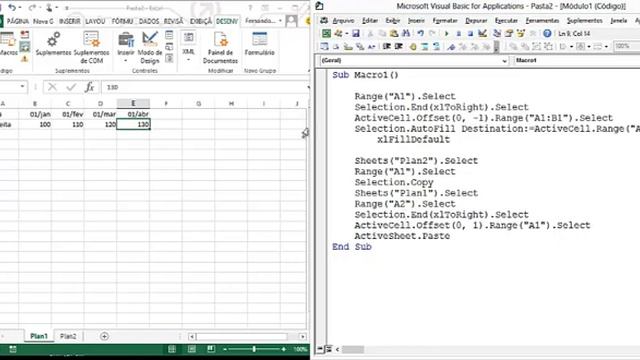Switch to Plan2 sheet tab

(68, 336)
